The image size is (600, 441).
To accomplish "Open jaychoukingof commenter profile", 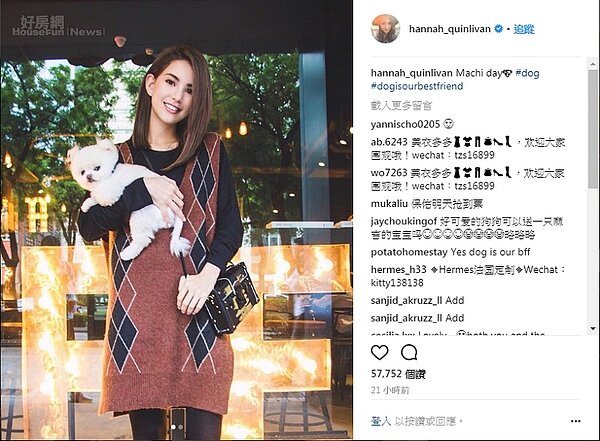I will pos(404,221).
